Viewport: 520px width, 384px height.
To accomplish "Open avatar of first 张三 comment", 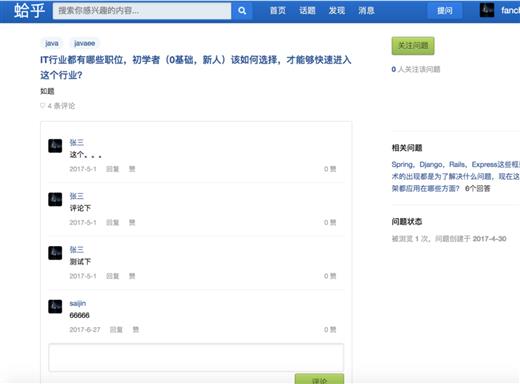I will [55, 146].
